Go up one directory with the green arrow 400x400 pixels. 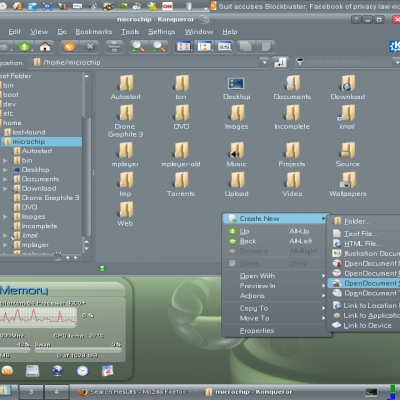pos(24,47)
